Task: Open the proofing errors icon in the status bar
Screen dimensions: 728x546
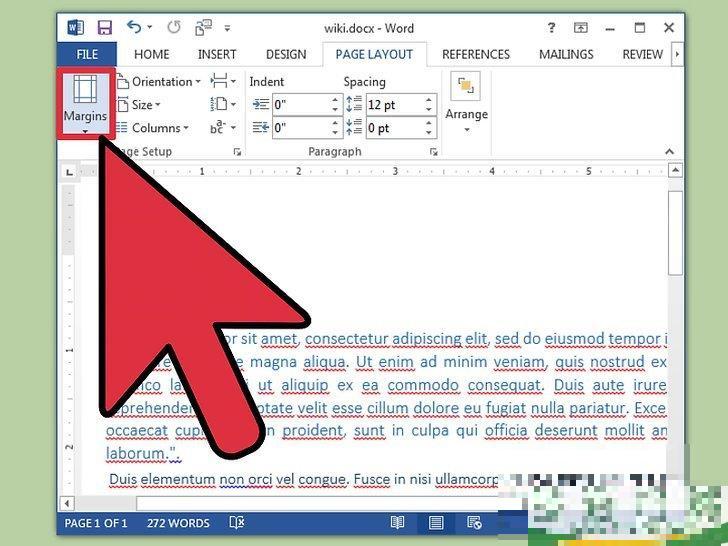Action: click(237, 523)
